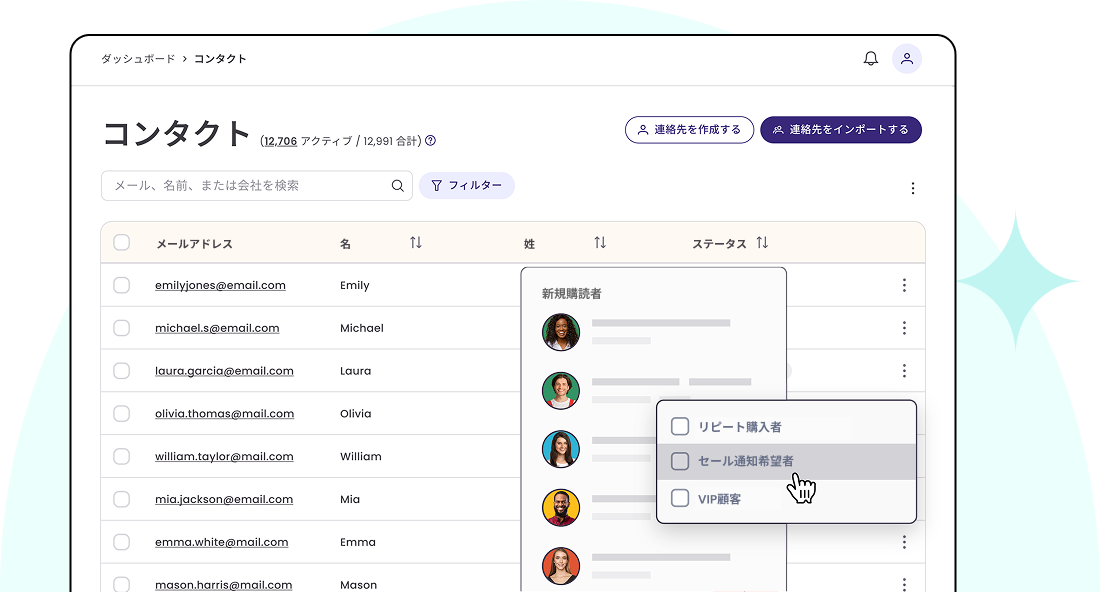The height and width of the screenshot is (592, 1100).
Task: Click the name cell Emily
Action: (x=354, y=285)
